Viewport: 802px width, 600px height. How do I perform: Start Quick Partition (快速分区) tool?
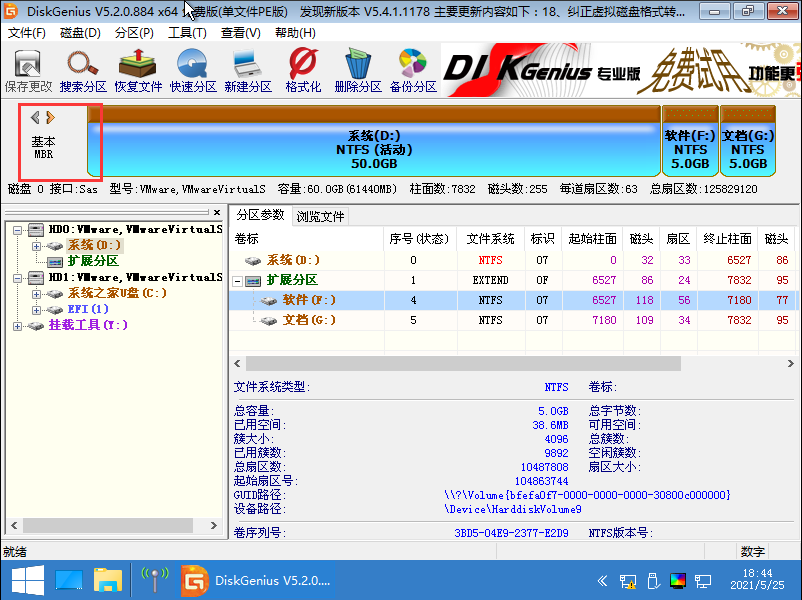coord(193,71)
